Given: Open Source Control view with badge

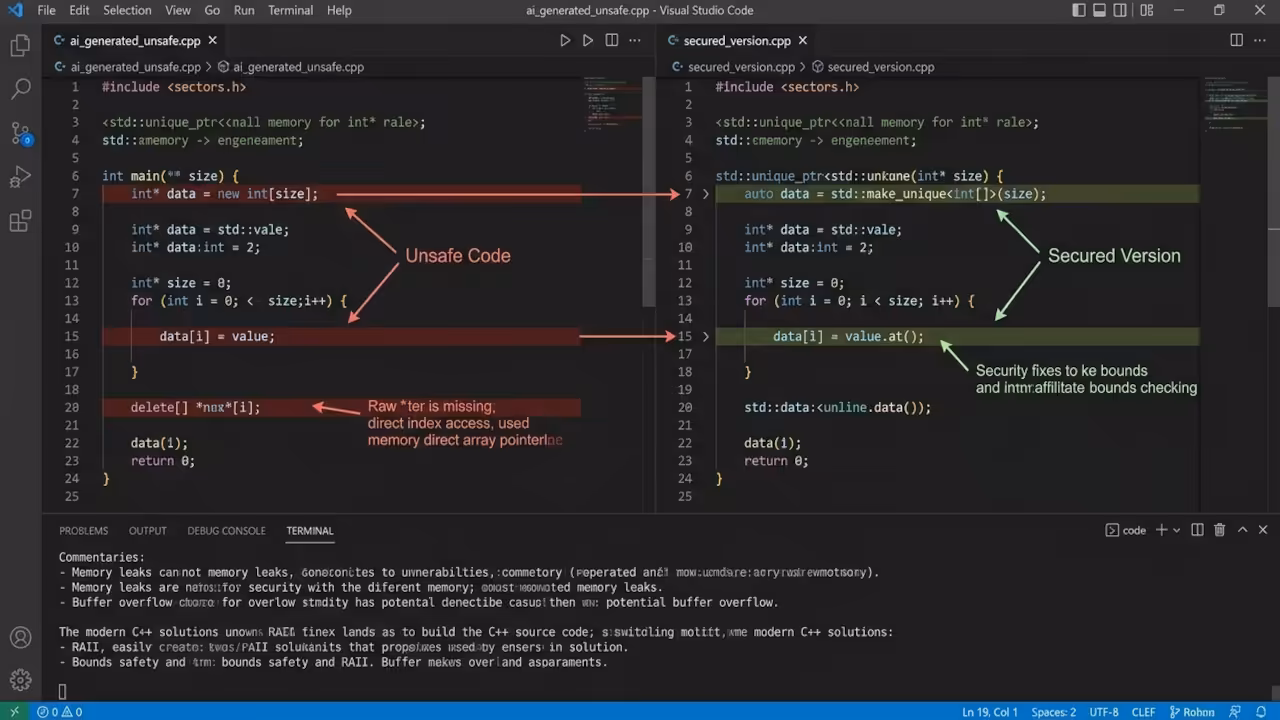Looking at the screenshot, I should pos(20,133).
